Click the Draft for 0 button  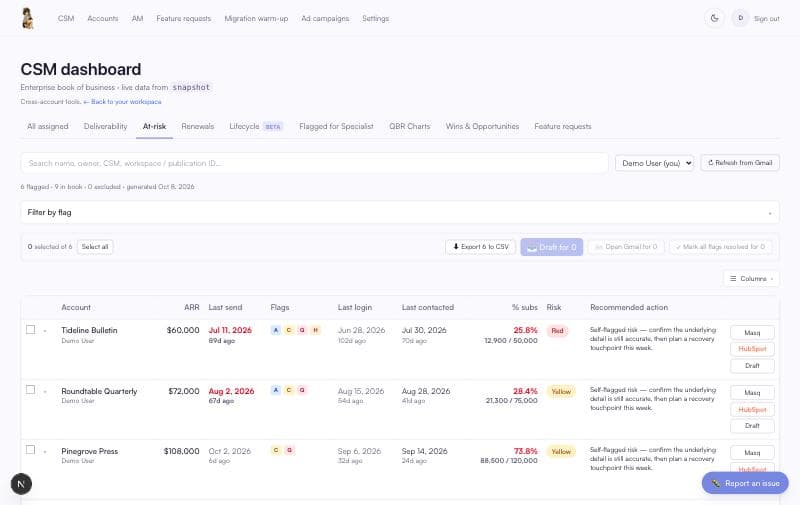(x=552, y=247)
